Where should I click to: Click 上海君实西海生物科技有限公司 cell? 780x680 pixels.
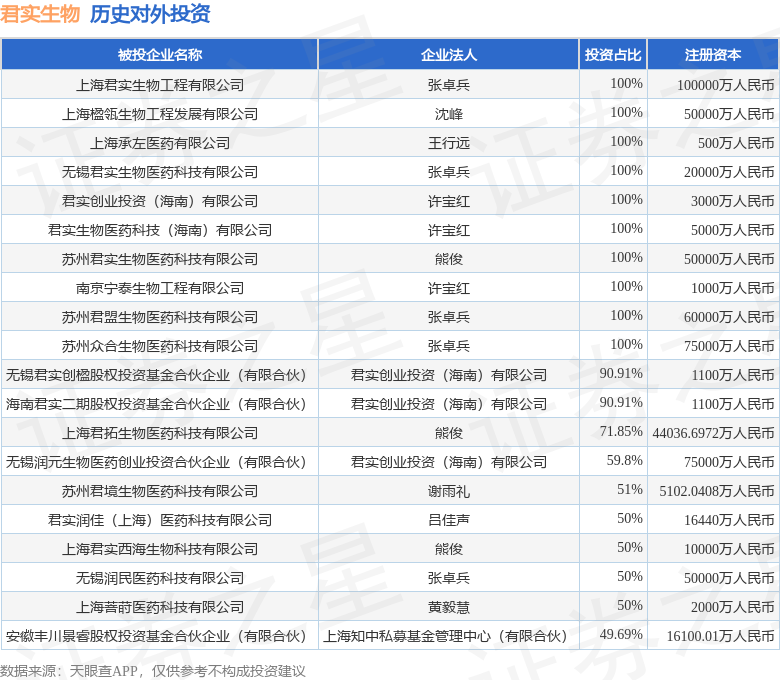coord(160,549)
